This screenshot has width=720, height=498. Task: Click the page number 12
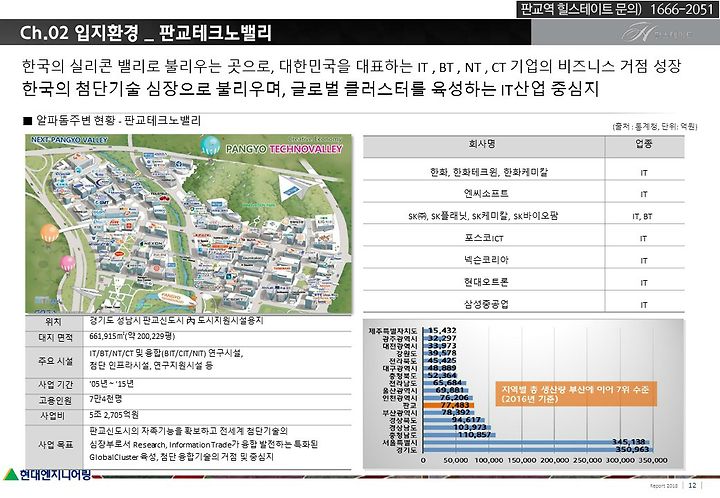pyautogui.click(x=692, y=486)
